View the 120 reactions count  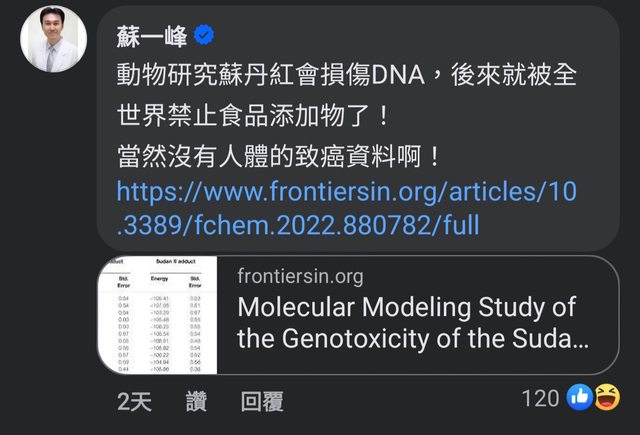(540, 399)
